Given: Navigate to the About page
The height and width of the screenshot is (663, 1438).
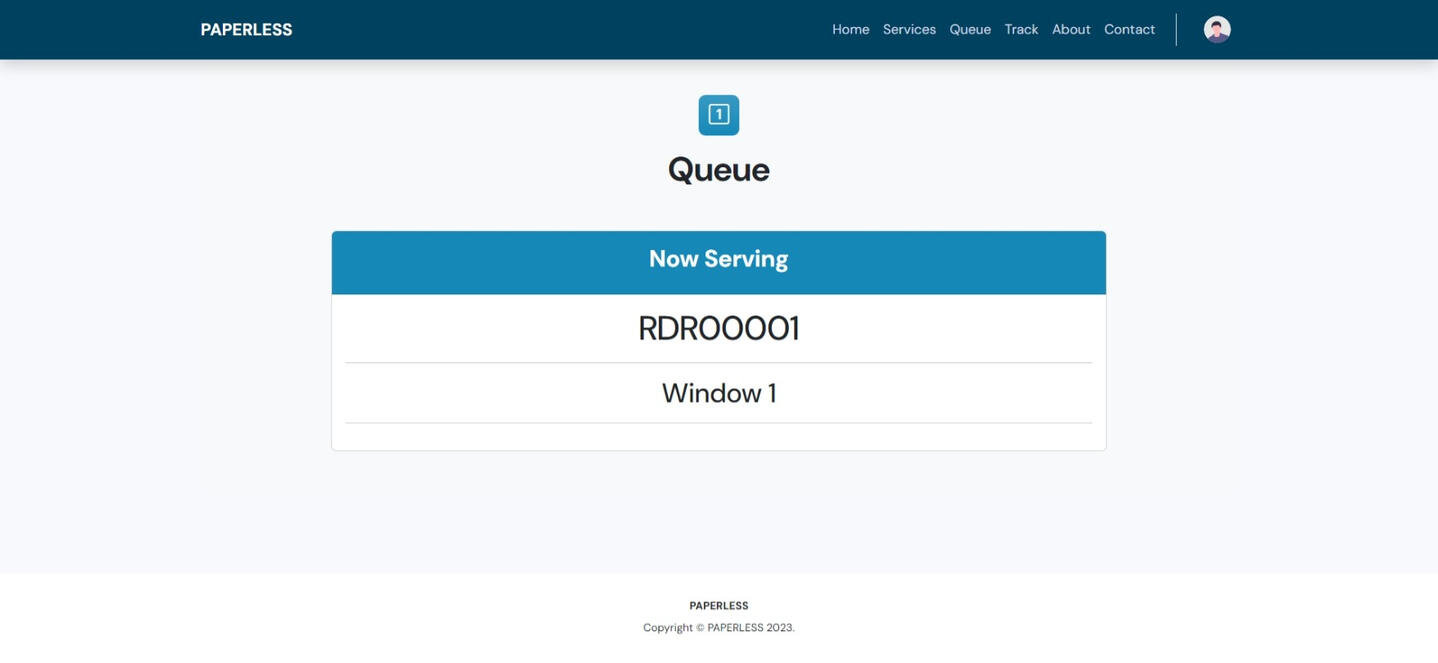Looking at the screenshot, I should pos(1070,30).
